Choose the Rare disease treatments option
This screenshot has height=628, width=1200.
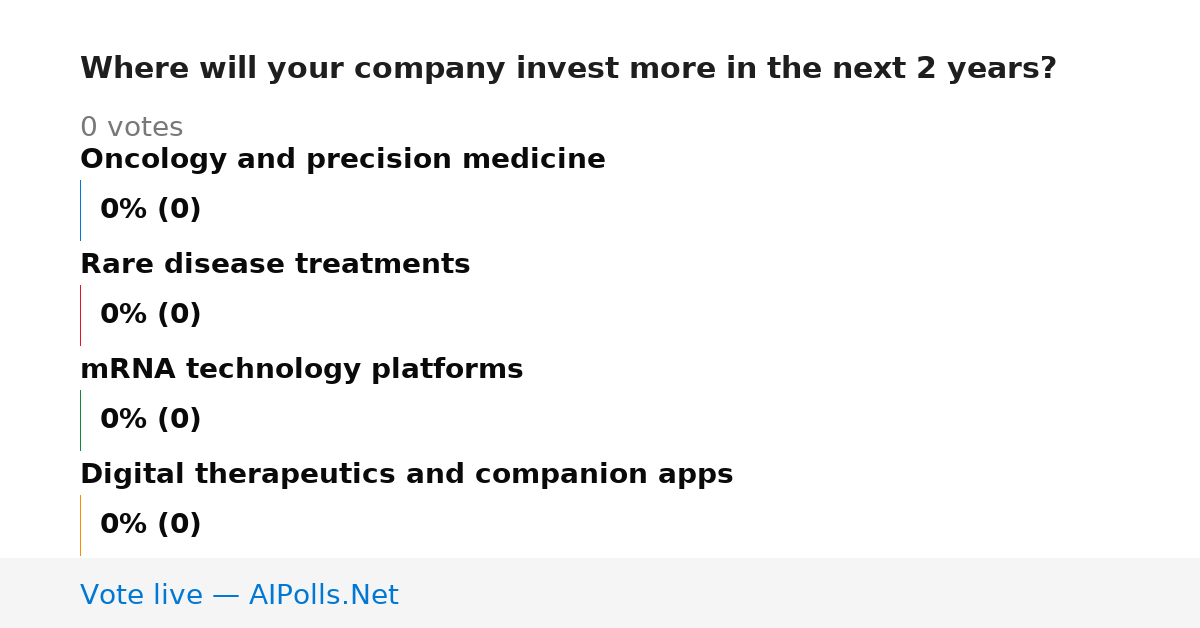click(275, 265)
